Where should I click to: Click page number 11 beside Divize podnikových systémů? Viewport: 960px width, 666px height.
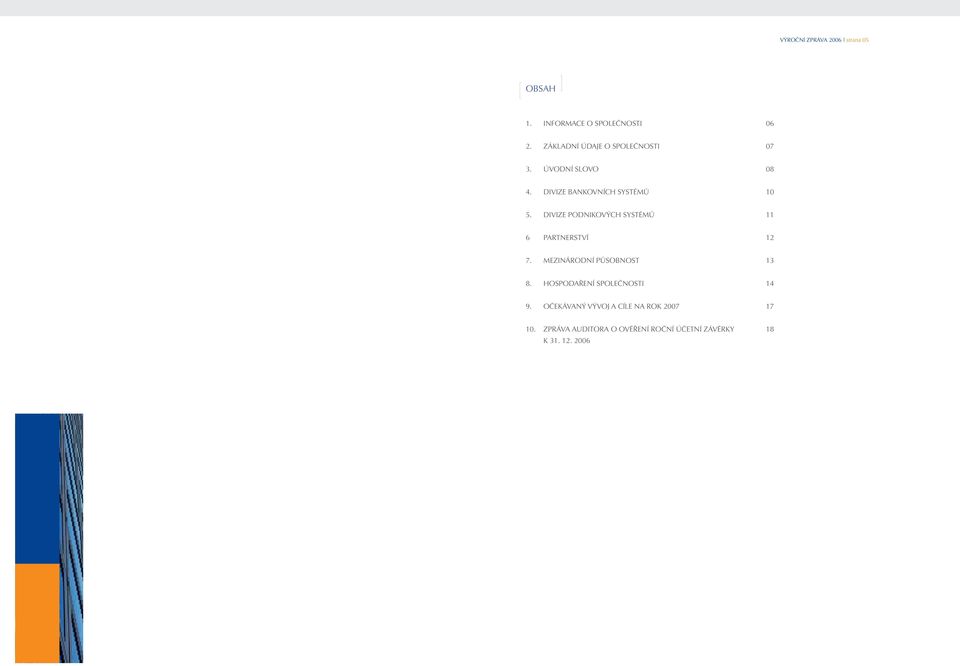(x=770, y=215)
